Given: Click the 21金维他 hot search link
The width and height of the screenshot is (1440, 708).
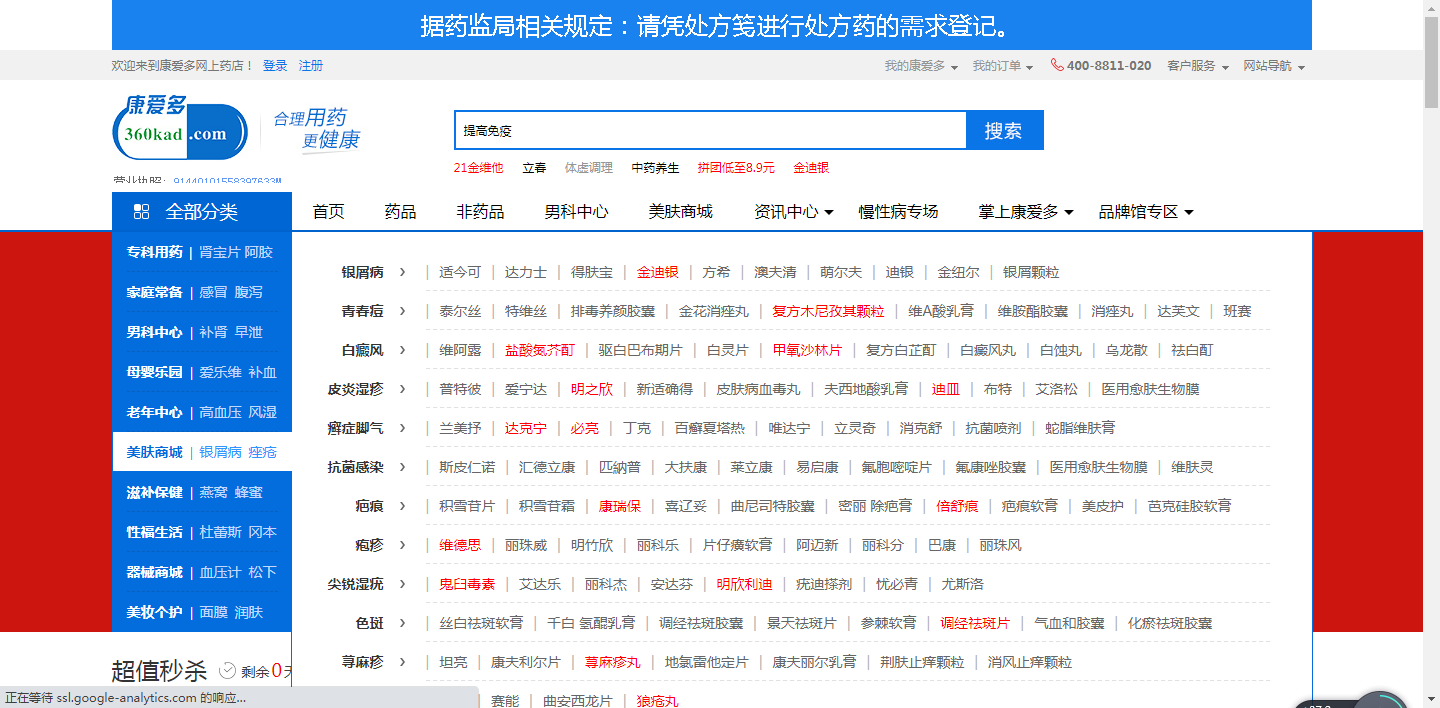Looking at the screenshot, I should pos(478,168).
